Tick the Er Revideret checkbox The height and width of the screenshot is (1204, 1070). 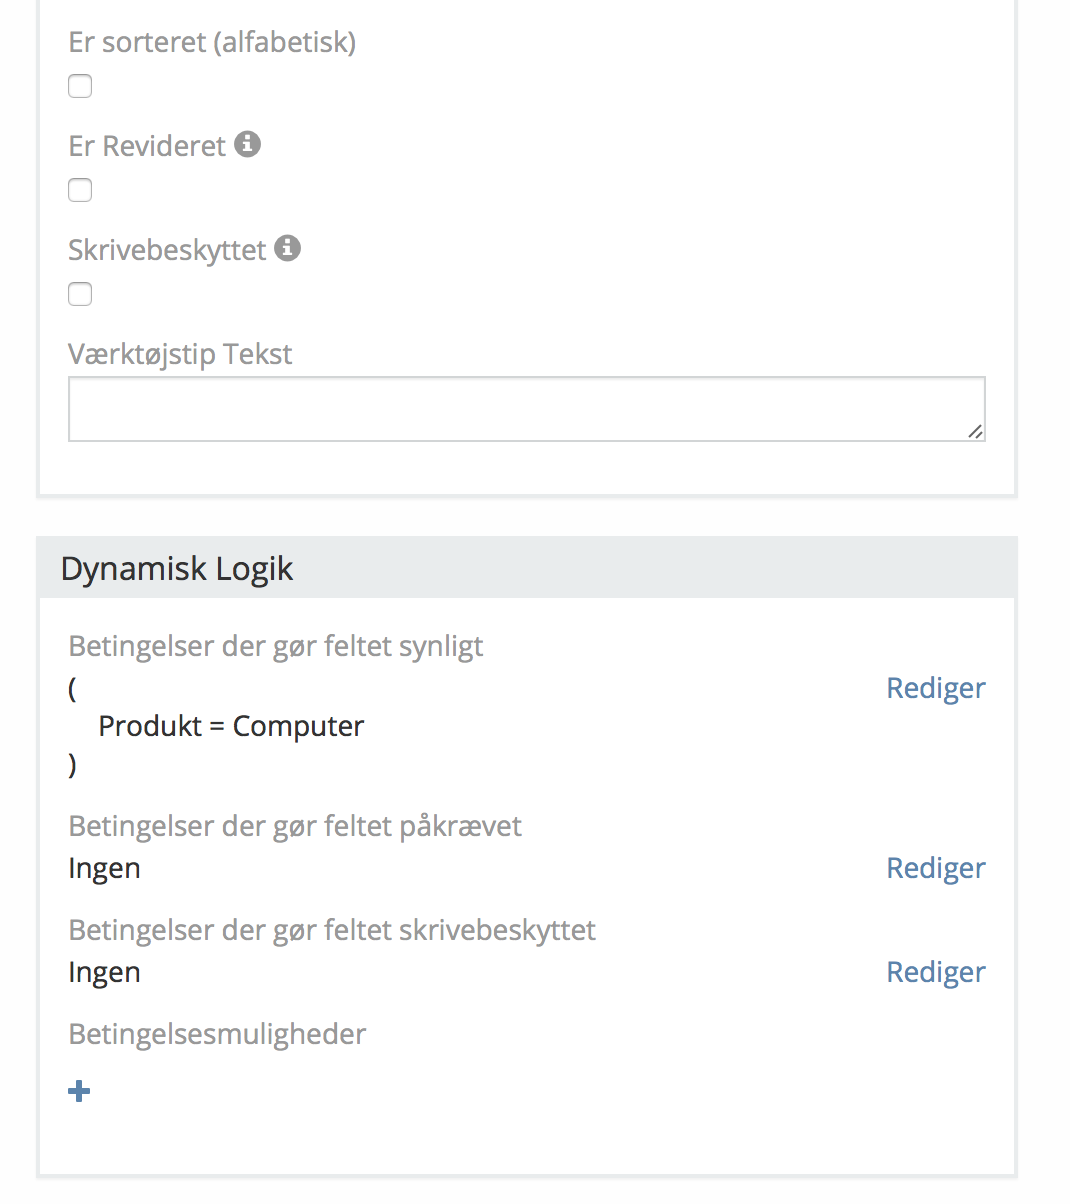(80, 190)
